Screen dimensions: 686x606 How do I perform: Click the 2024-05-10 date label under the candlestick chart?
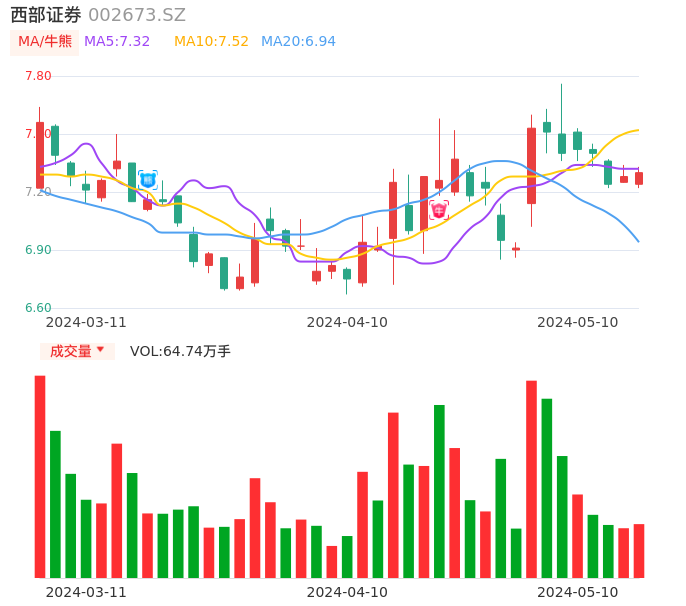point(577,322)
